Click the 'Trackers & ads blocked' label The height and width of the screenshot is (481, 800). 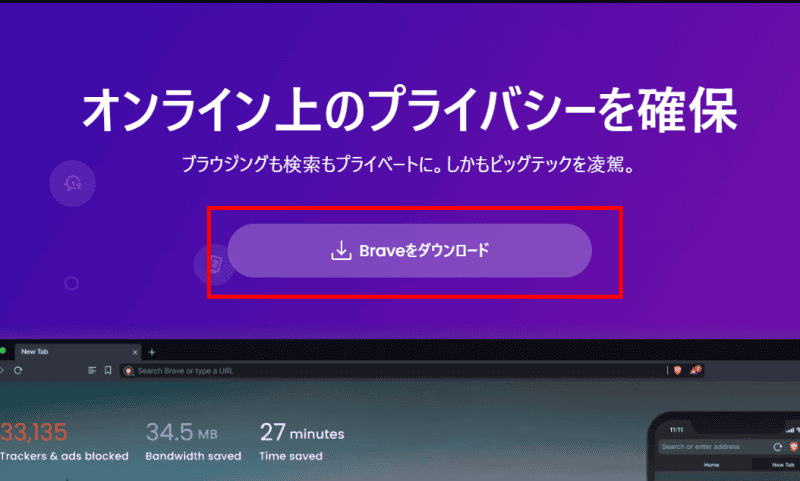64,456
